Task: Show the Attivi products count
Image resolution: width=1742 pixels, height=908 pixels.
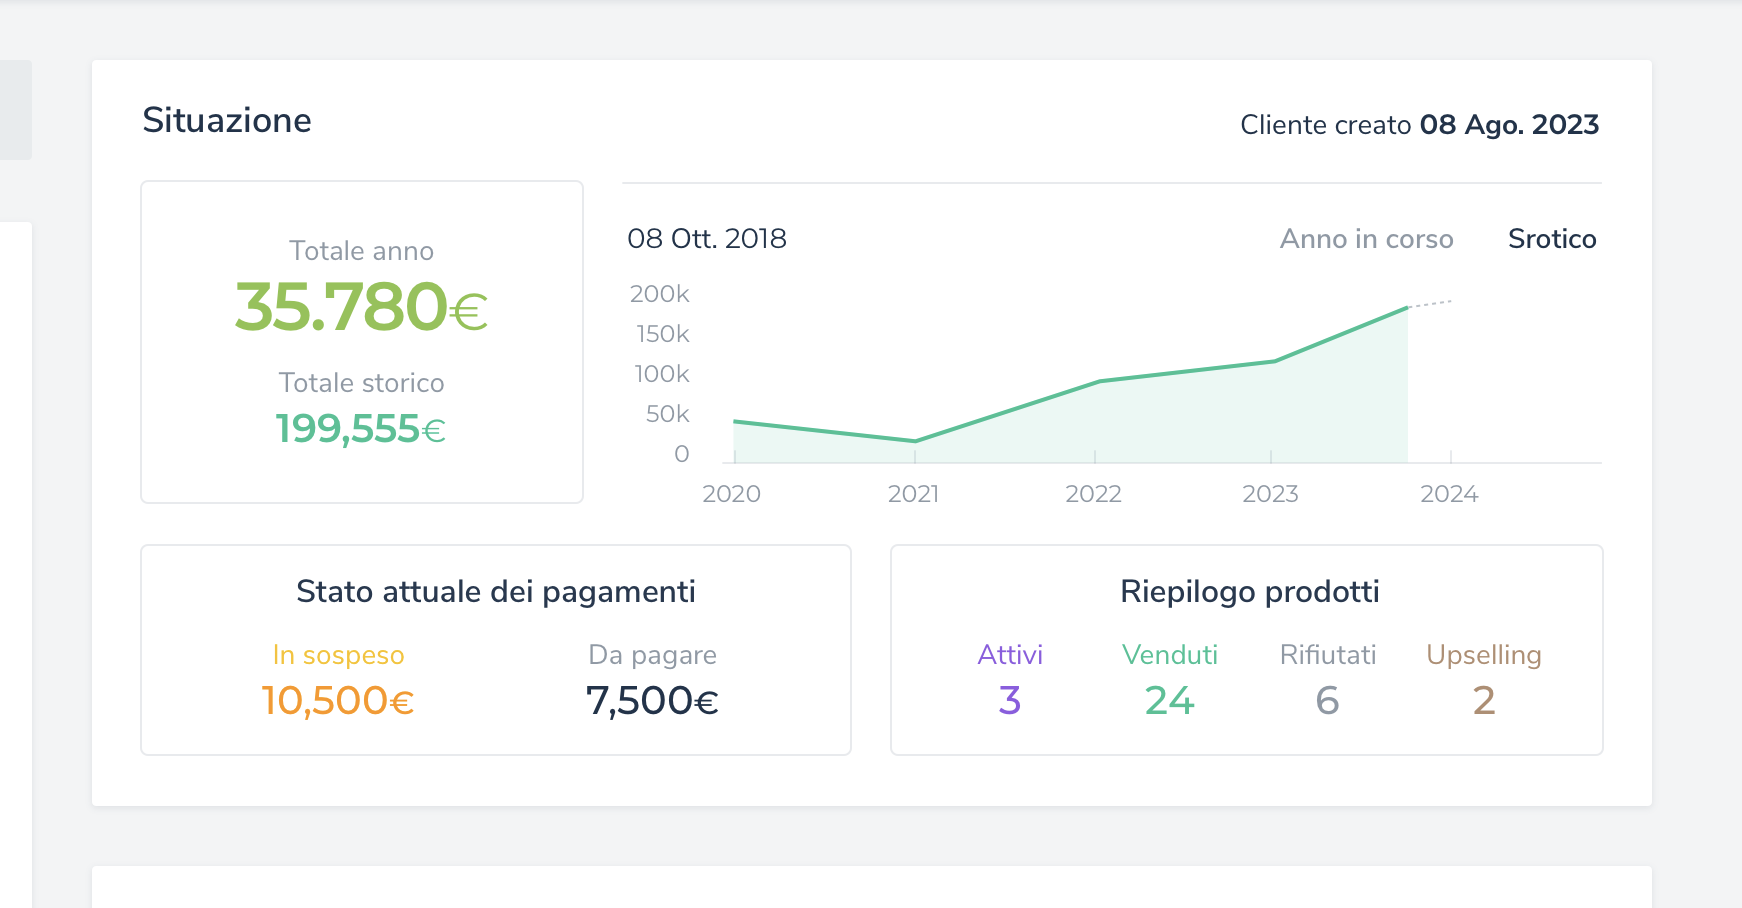Action: tap(1010, 700)
